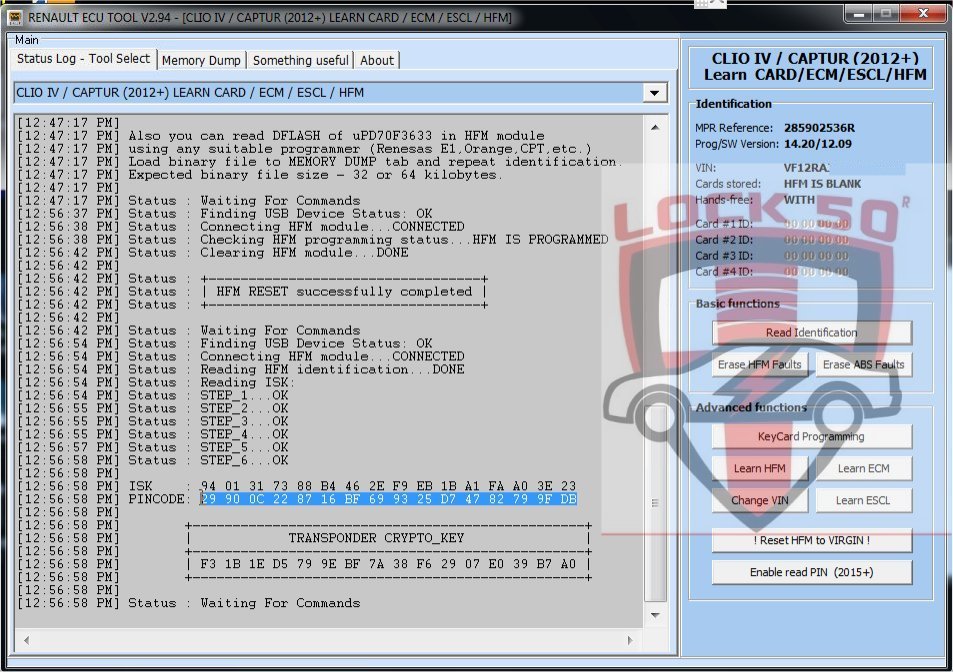Screen dimensions: 953x672
Task: Select the Status Log - Tool Select tab
Action: (84, 59)
